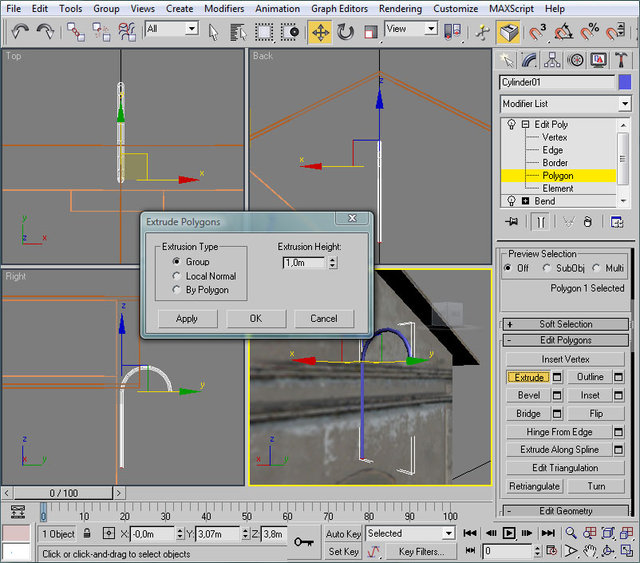Viewport: 640px width, 563px height.
Task: Click the Redo arrow icon
Action: pyautogui.click(x=45, y=31)
